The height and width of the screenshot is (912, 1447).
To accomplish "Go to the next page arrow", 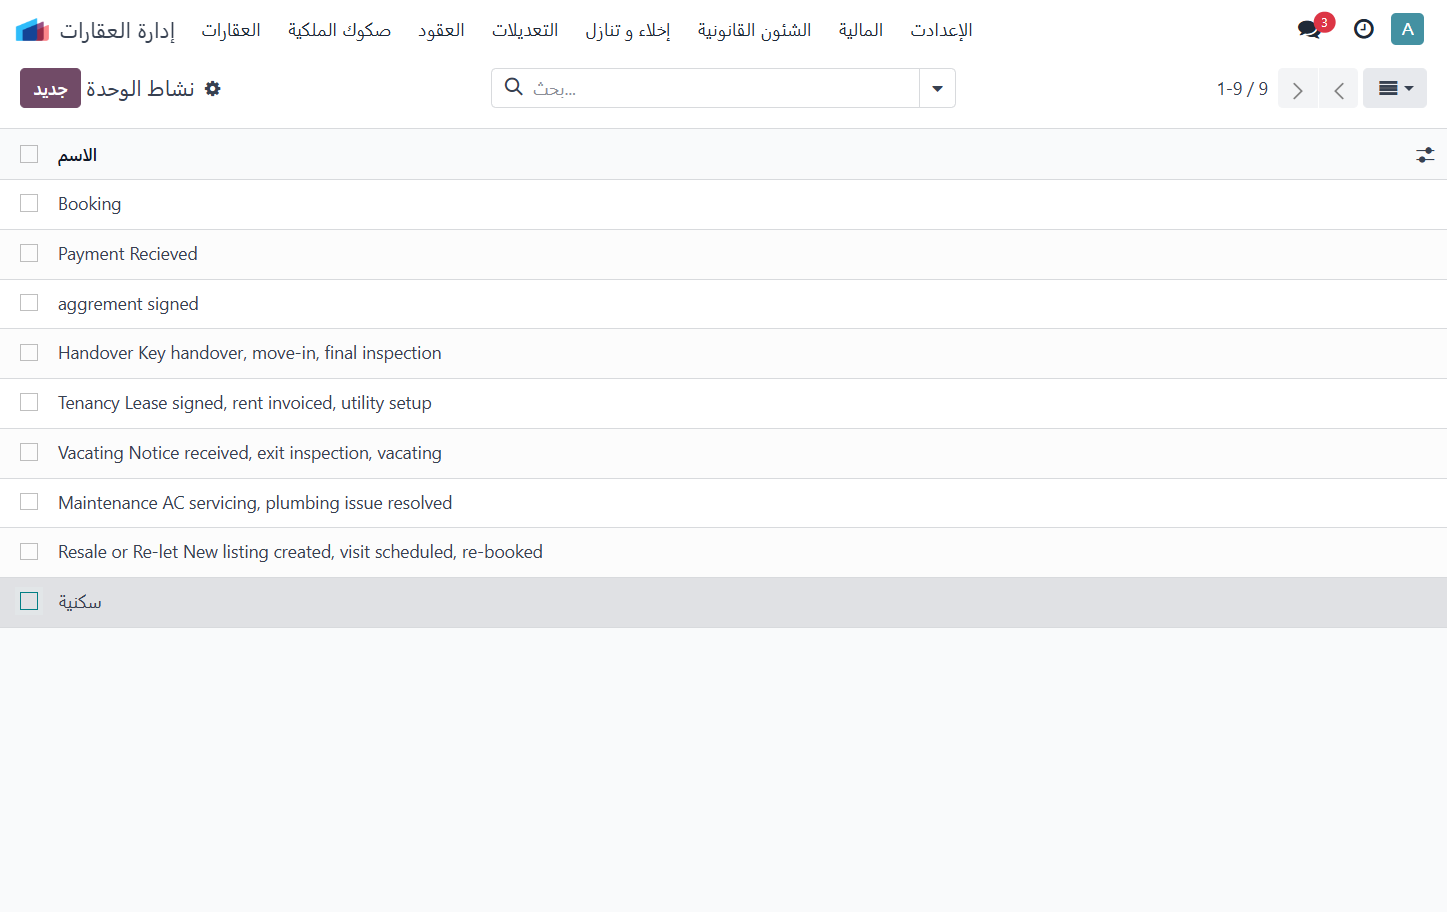I will 1298,89.
